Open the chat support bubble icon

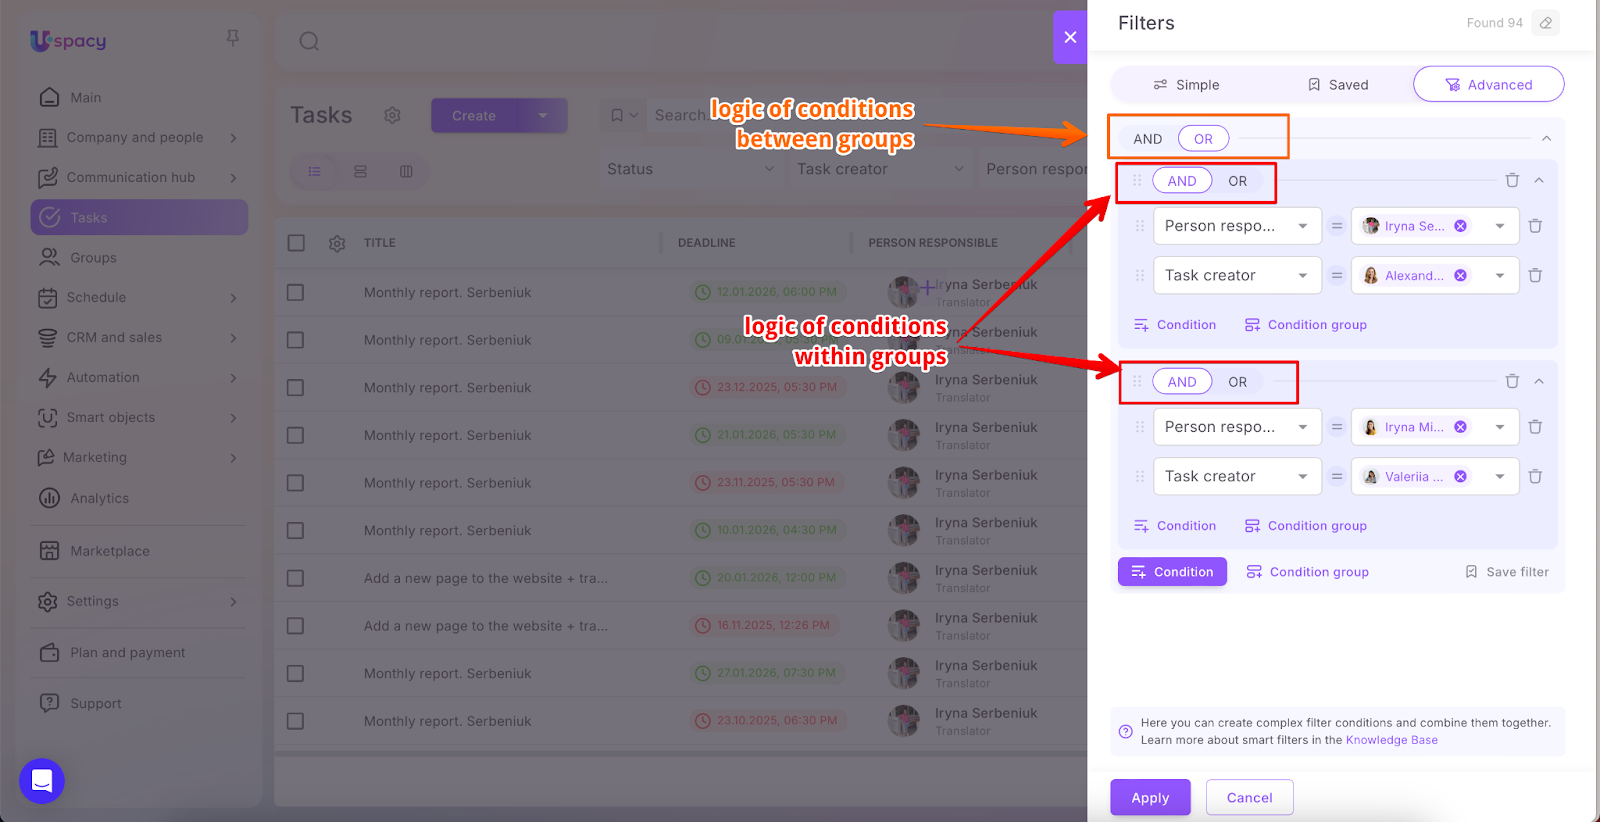coord(42,781)
